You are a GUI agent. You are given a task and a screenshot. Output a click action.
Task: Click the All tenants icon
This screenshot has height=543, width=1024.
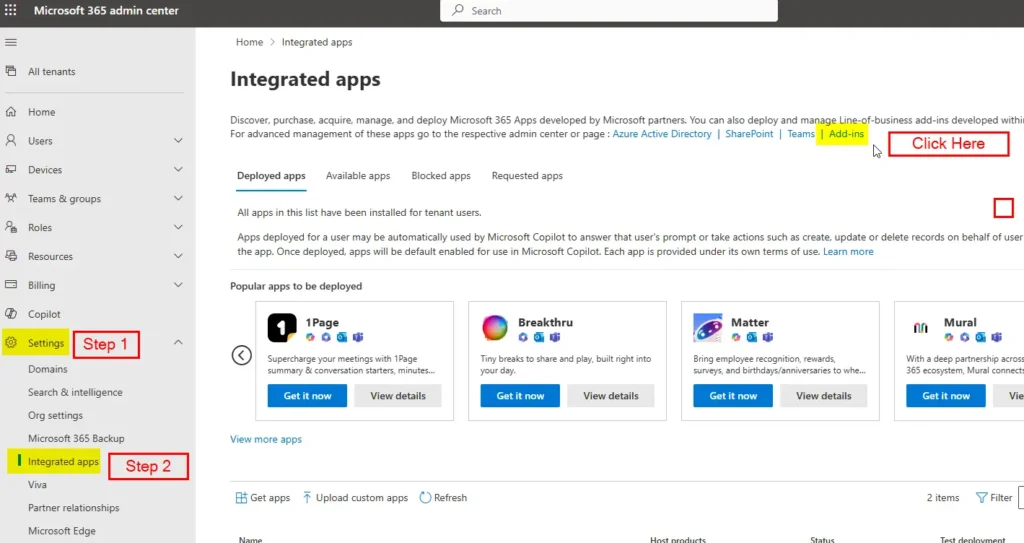click(x=11, y=71)
